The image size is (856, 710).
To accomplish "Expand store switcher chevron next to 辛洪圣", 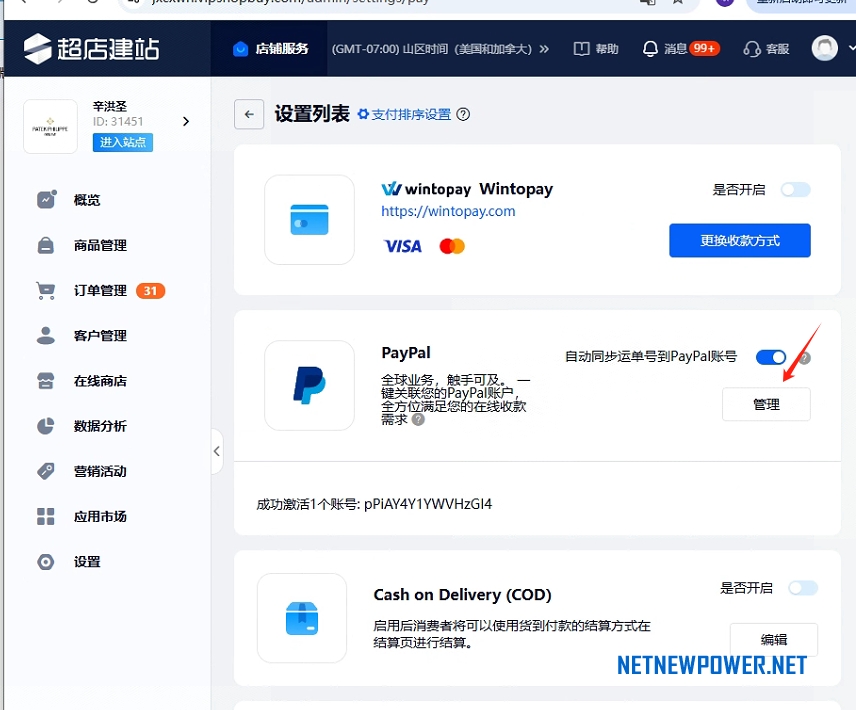I will [186, 121].
